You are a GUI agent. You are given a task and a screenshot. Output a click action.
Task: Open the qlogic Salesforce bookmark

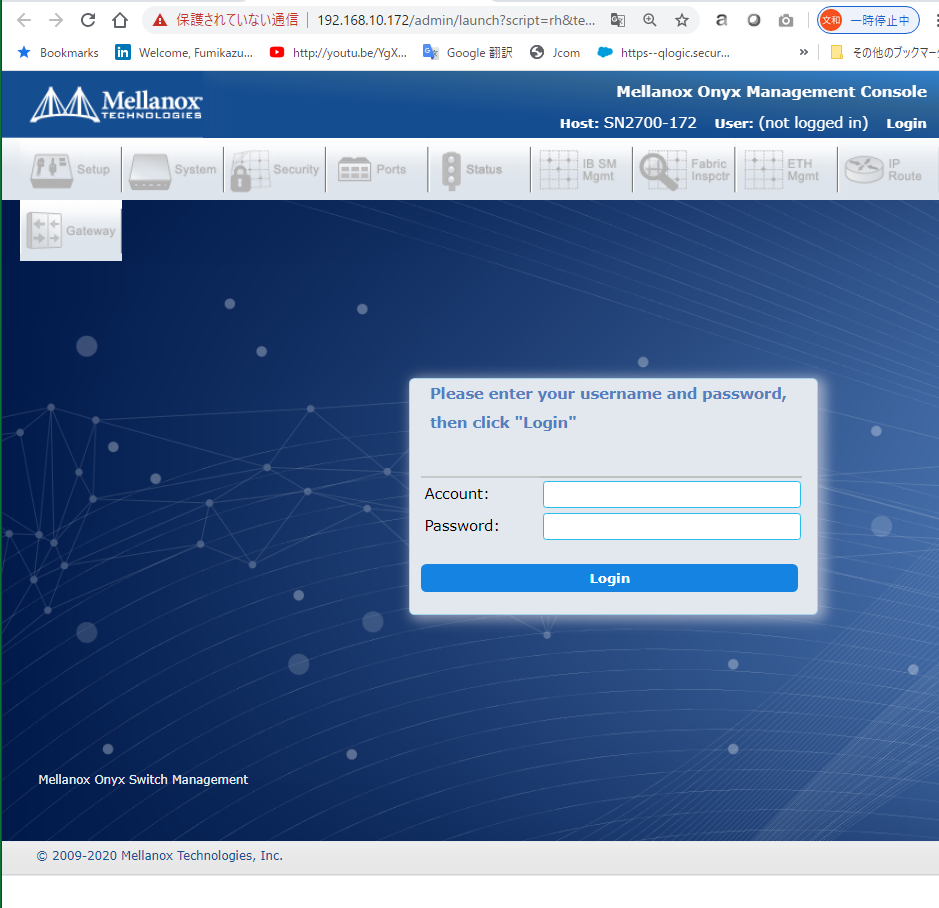(664, 53)
